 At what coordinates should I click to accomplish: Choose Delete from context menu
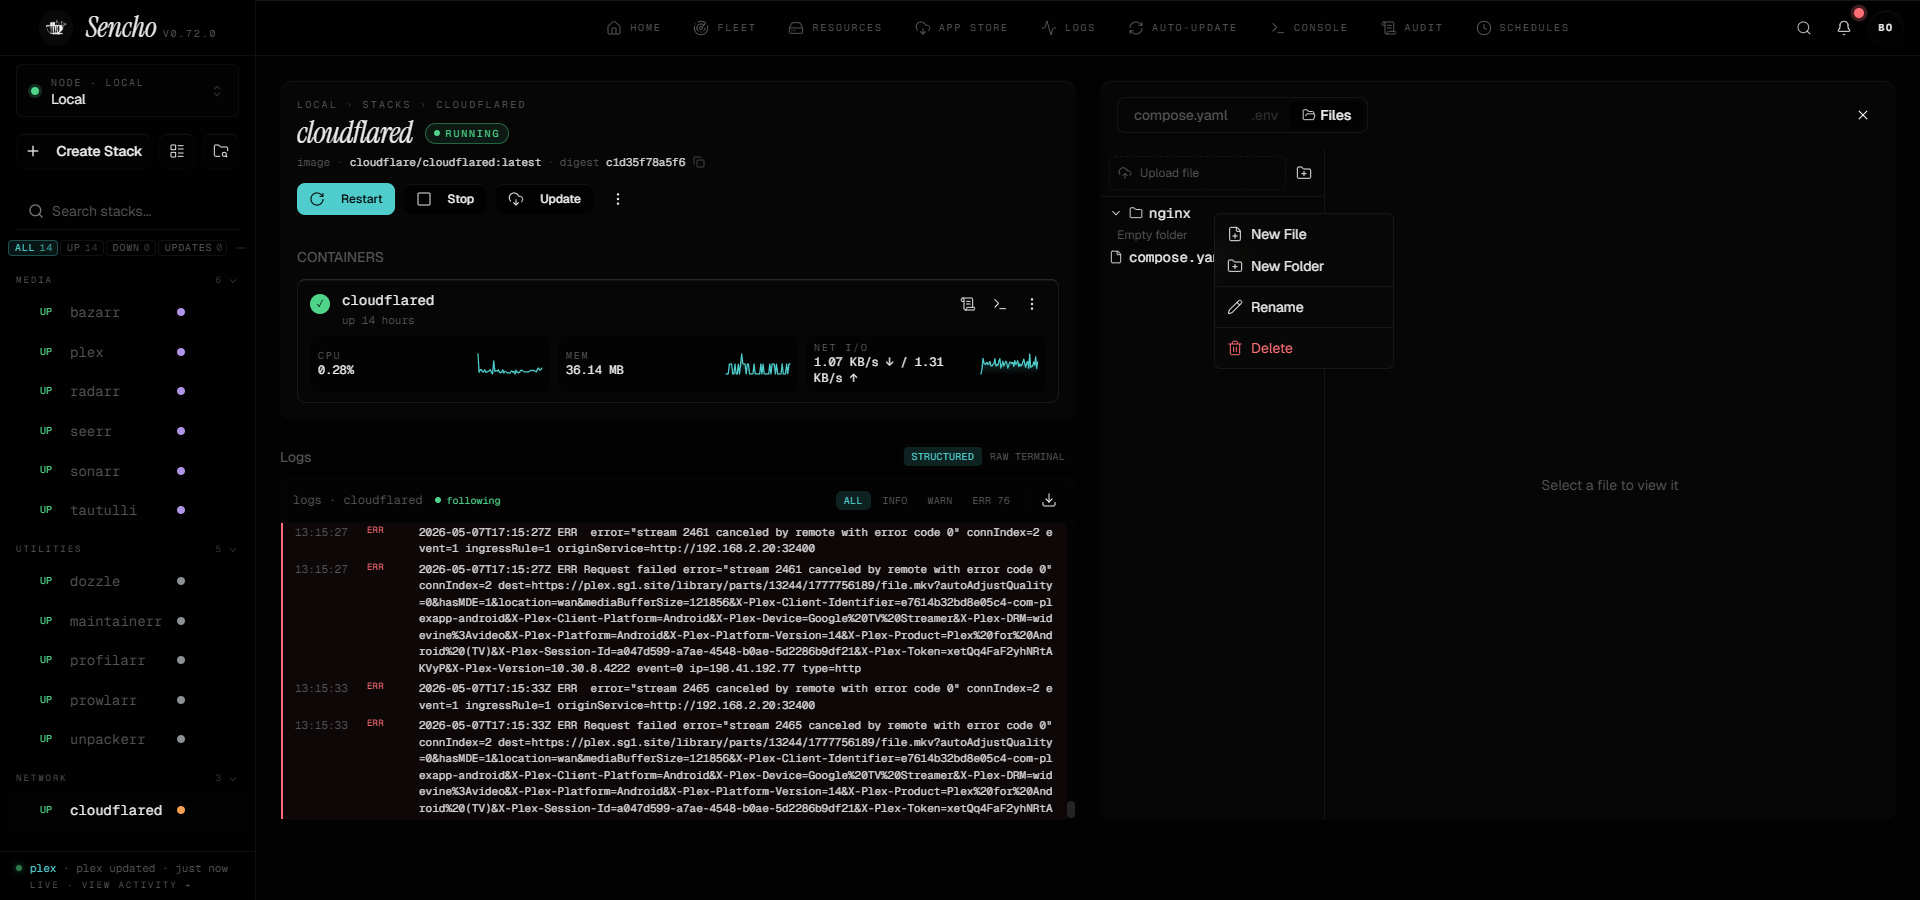1304,348
